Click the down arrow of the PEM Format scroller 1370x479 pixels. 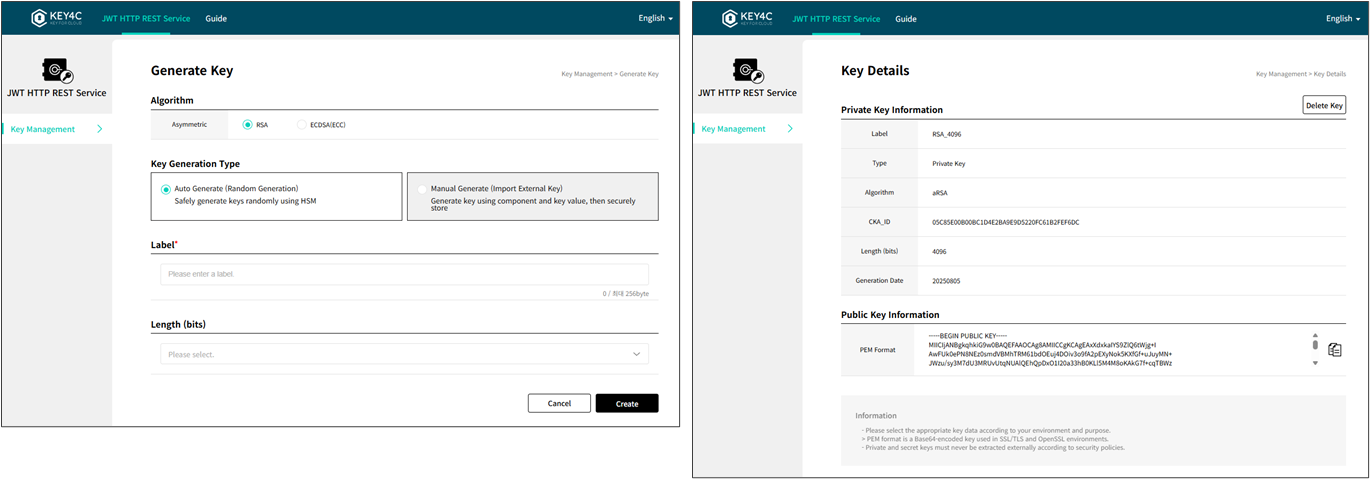[x=1315, y=362]
